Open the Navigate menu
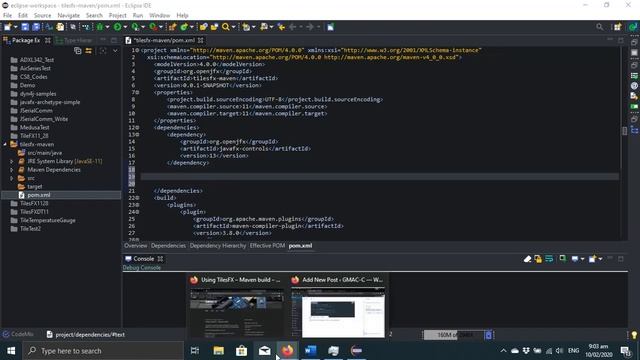Screen dimensions: 640x360 pyautogui.click(x=69, y=16)
